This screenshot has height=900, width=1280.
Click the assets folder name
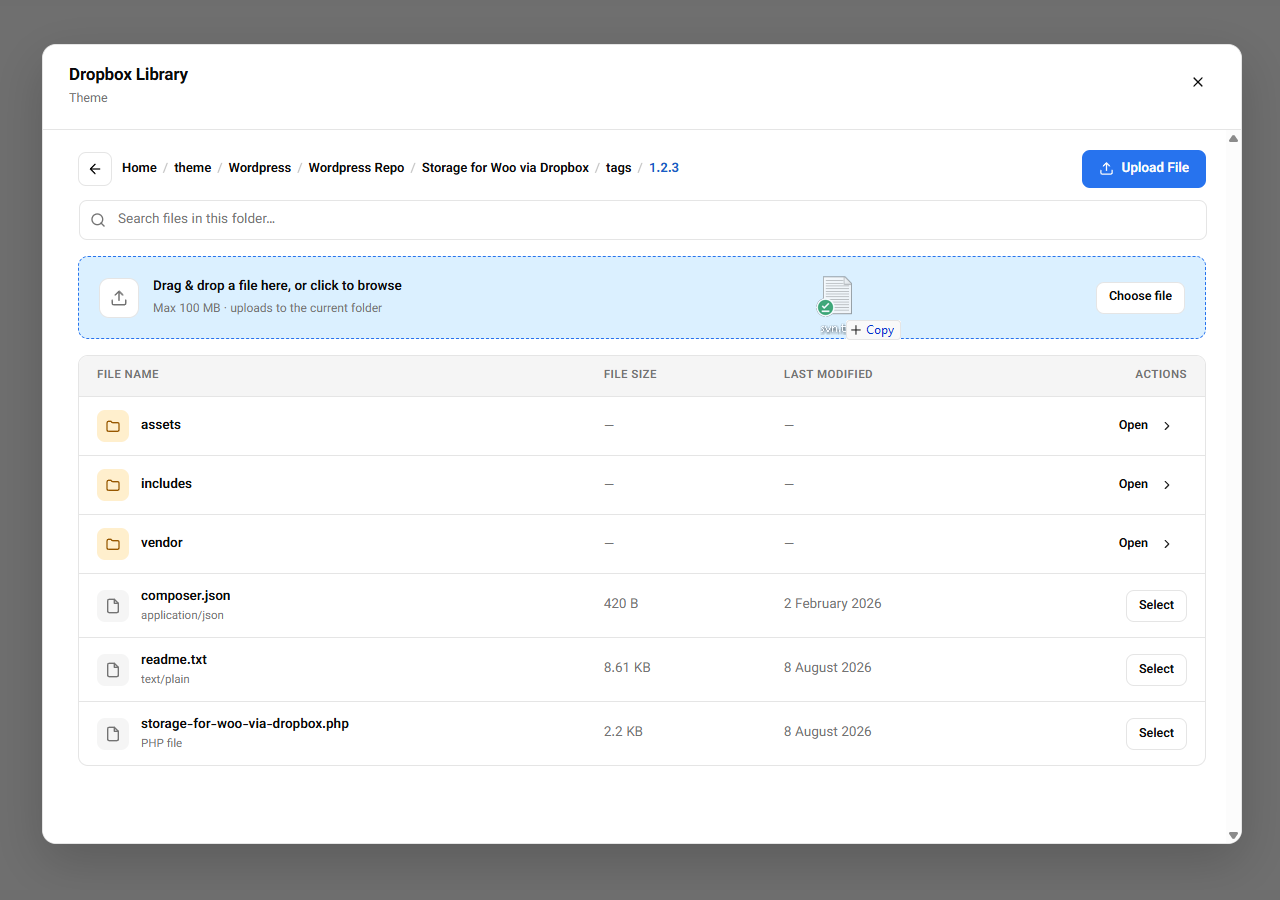click(x=161, y=425)
